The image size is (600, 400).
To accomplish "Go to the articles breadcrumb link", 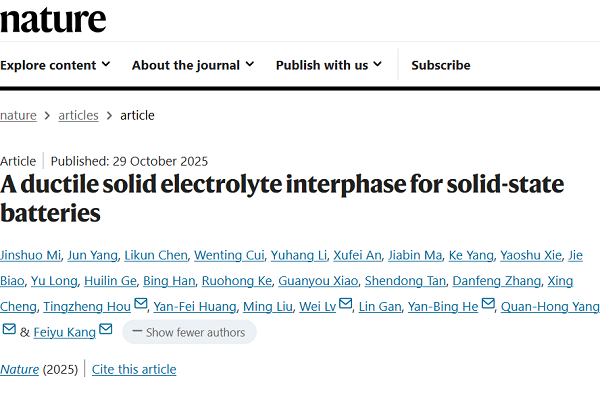I will tap(78, 115).
